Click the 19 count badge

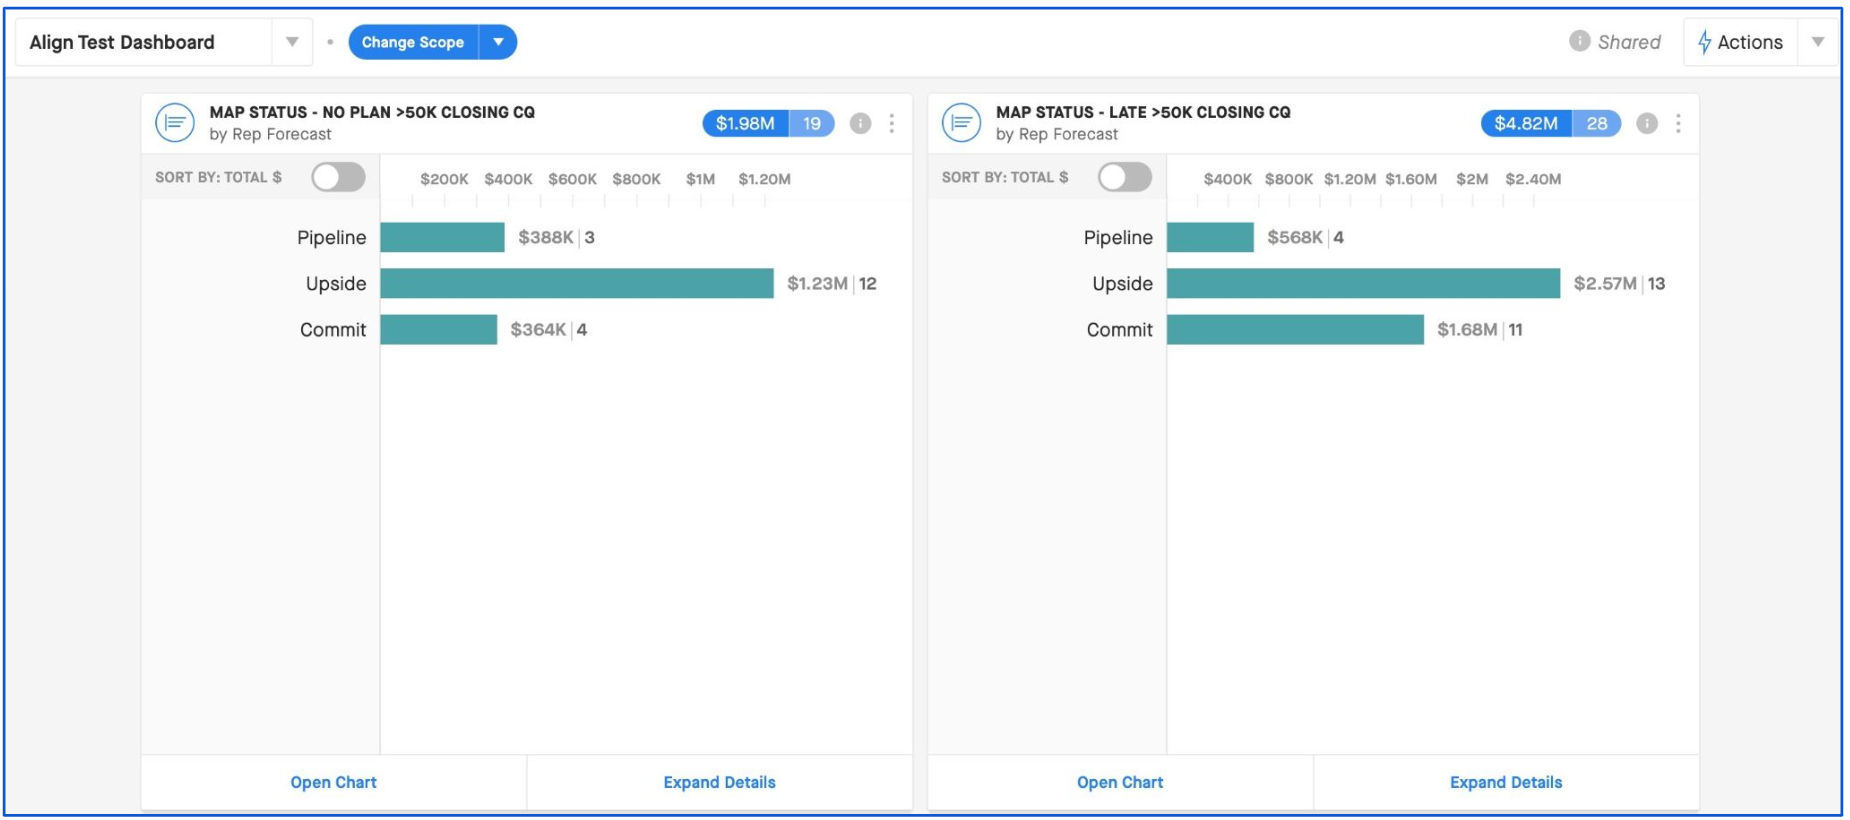[x=812, y=123]
